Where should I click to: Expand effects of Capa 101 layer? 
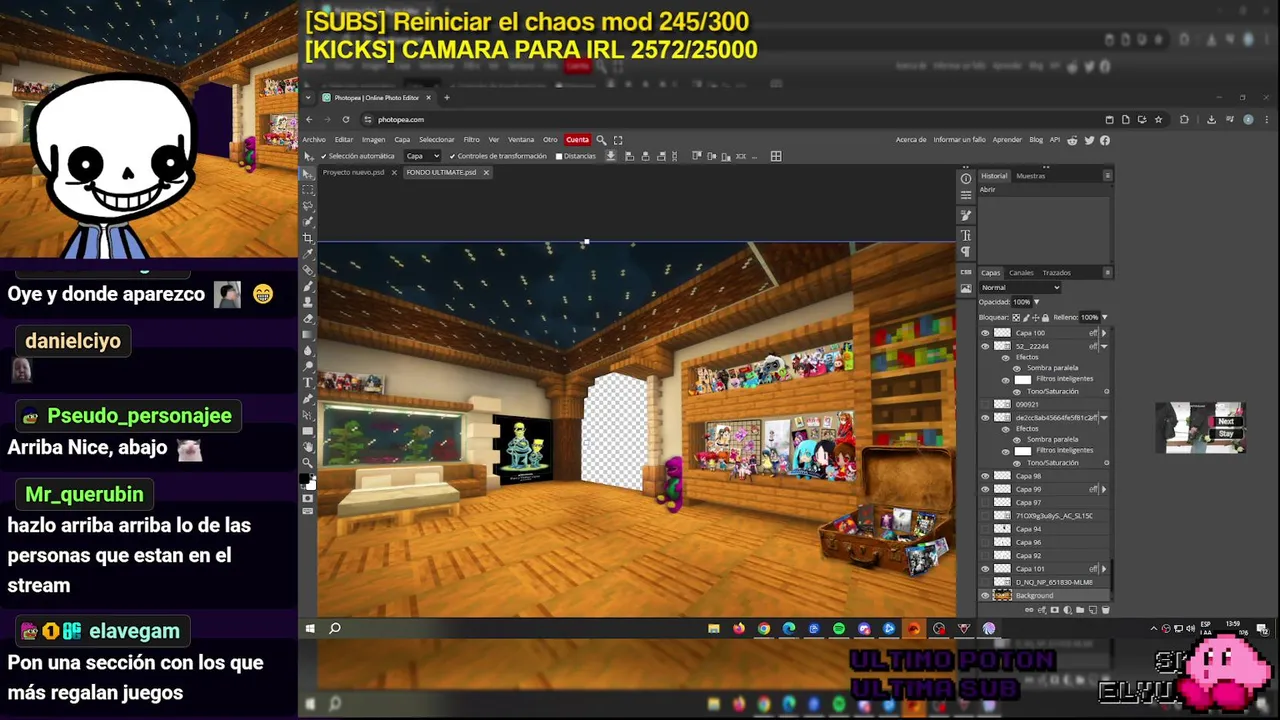point(1104,568)
